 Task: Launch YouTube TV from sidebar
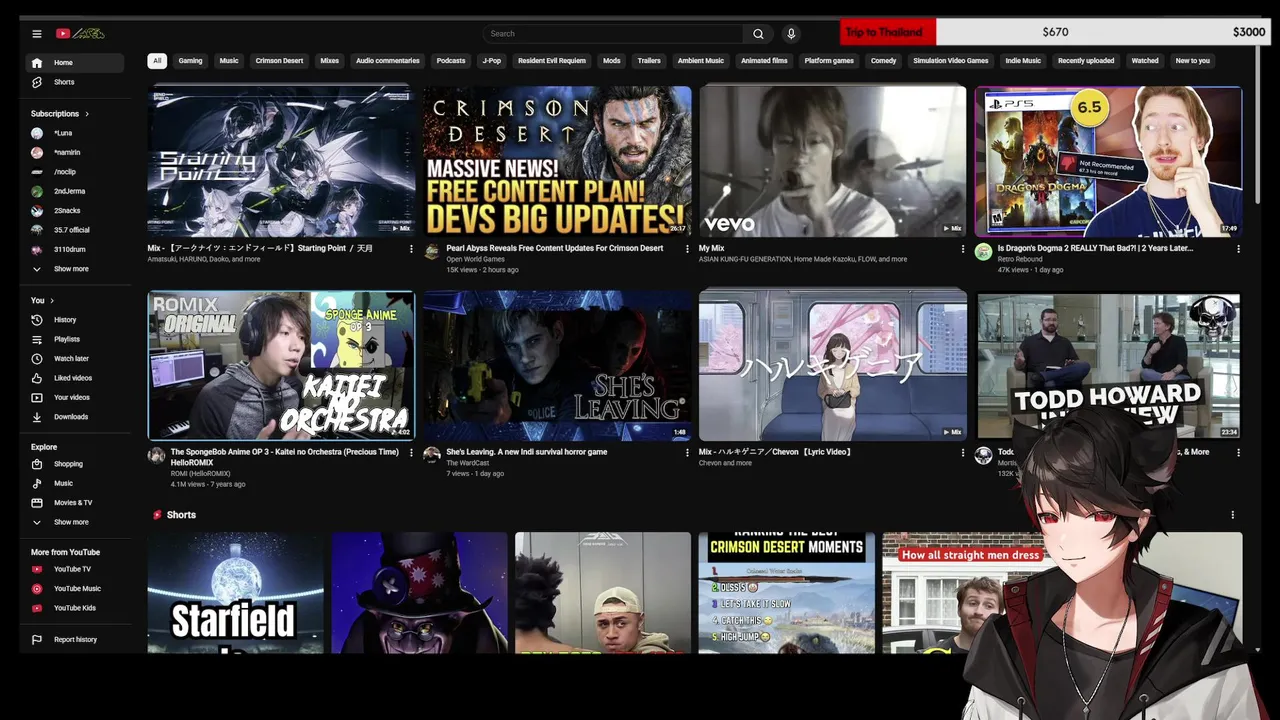(75, 569)
